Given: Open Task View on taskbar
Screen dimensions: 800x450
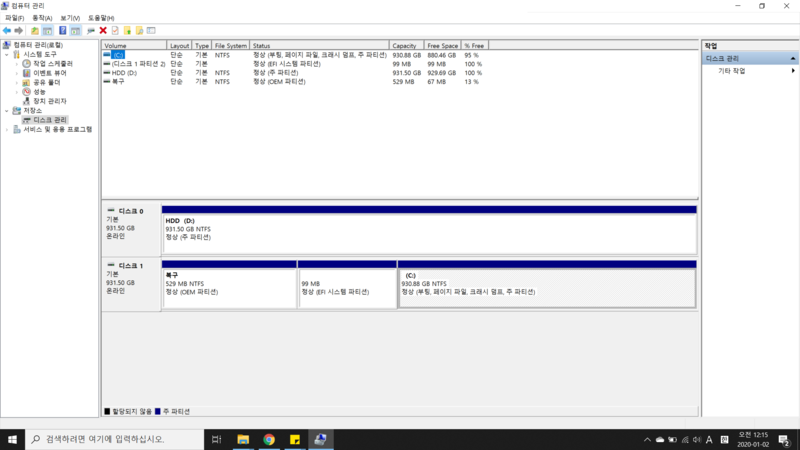Looking at the screenshot, I should 217,439.
